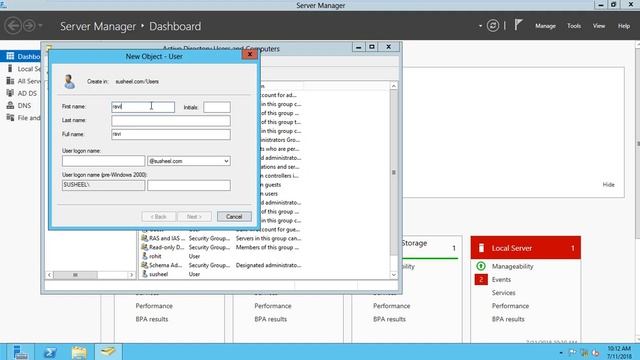Image resolution: width=640 pixels, height=360 pixels.
Task: Click the refresh icon in the header
Action: pyautogui.click(x=493, y=26)
